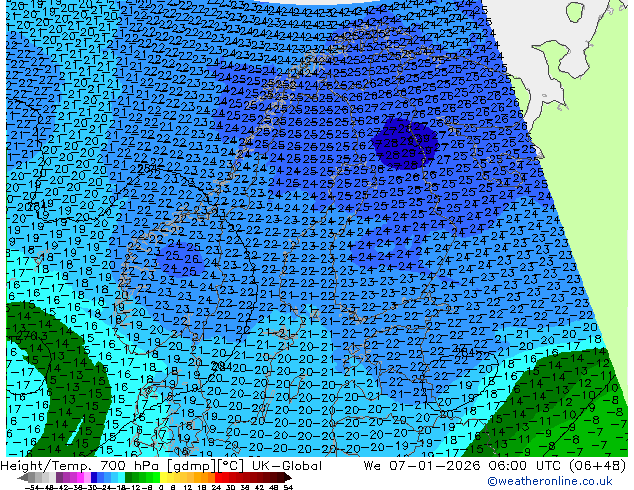Select the 'Height/Temp. 700 hPa' chart title
Viewport: 634px width, 490px height.
click(x=81, y=466)
